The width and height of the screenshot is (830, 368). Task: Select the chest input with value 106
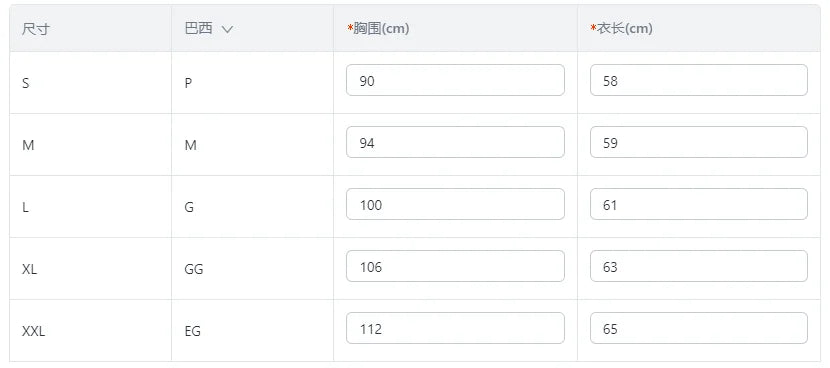pyautogui.click(x=455, y=266)
